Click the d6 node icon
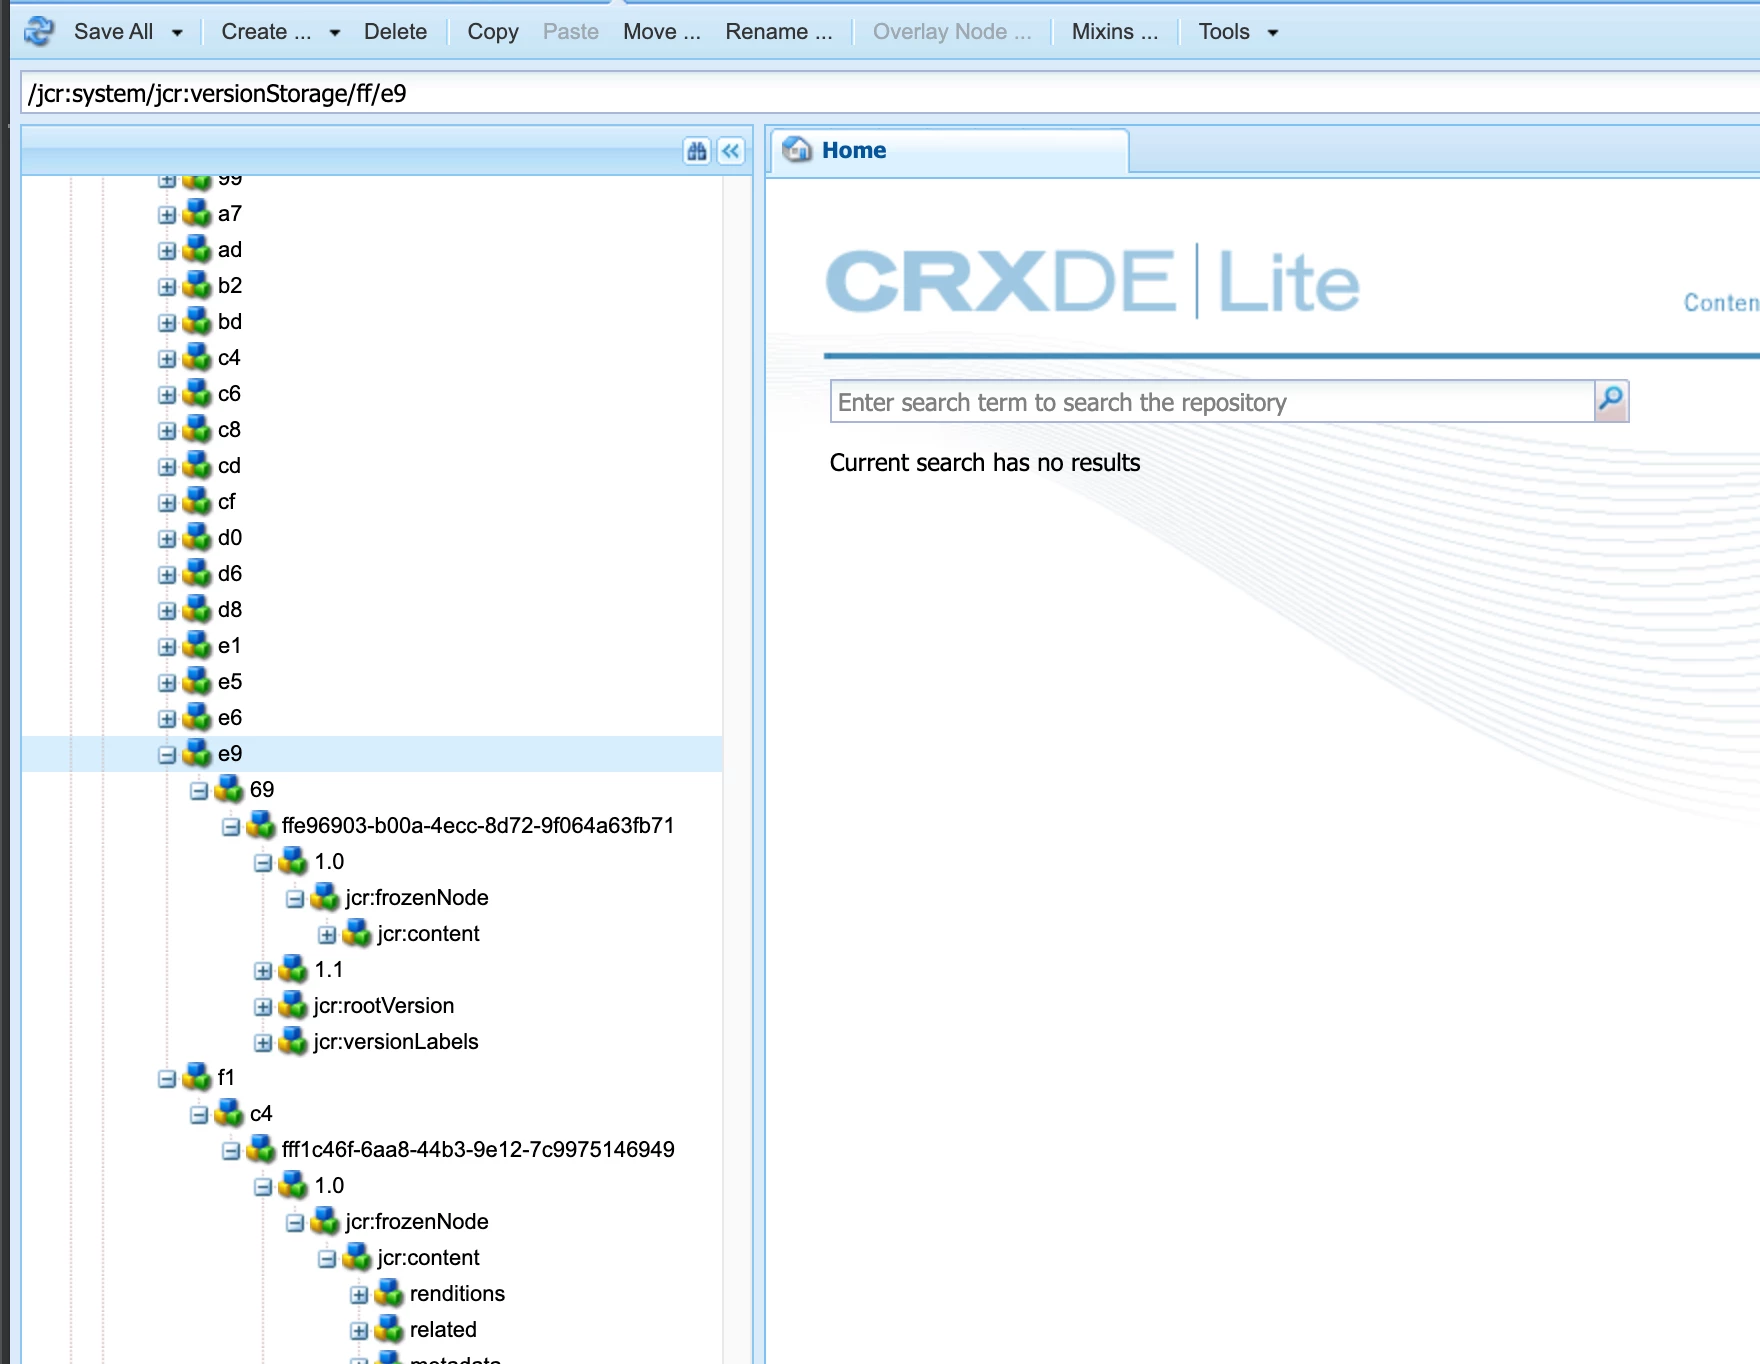Screen dimensions: 1760x1364 coord(197,574)
